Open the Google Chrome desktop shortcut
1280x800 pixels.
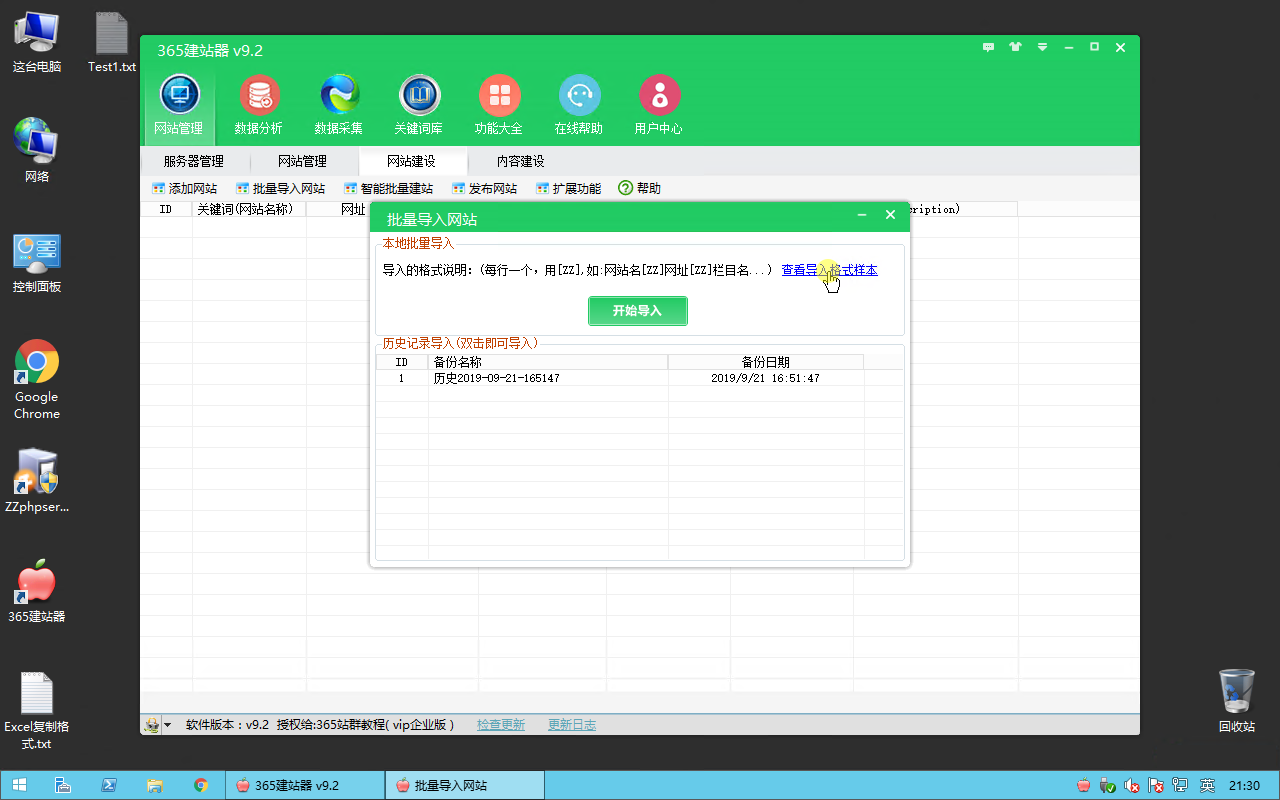coord(37,380)
